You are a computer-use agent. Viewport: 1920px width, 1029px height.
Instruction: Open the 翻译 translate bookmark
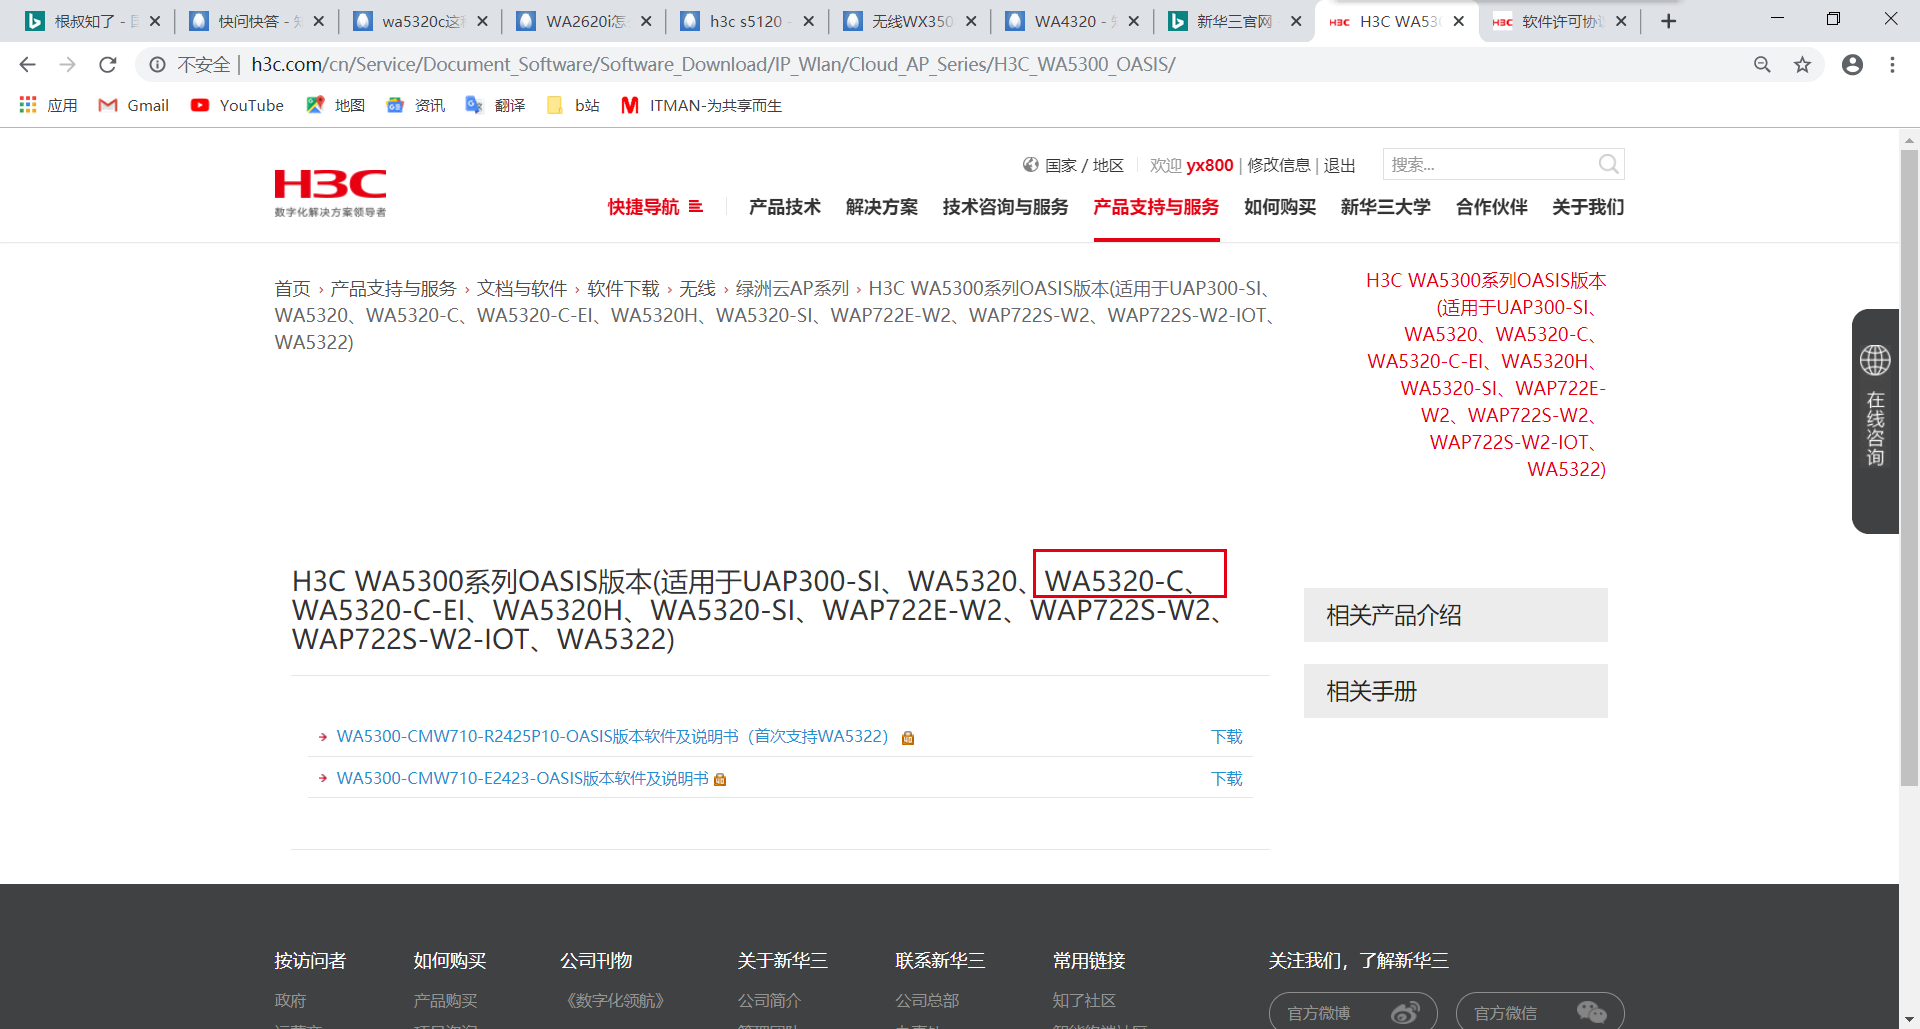tap(496, 105)
